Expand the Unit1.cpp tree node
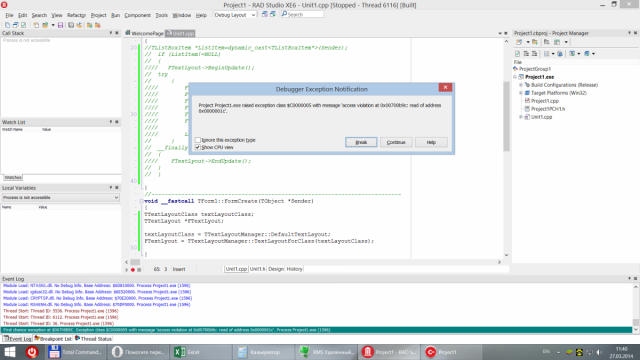 coord(521,117)
